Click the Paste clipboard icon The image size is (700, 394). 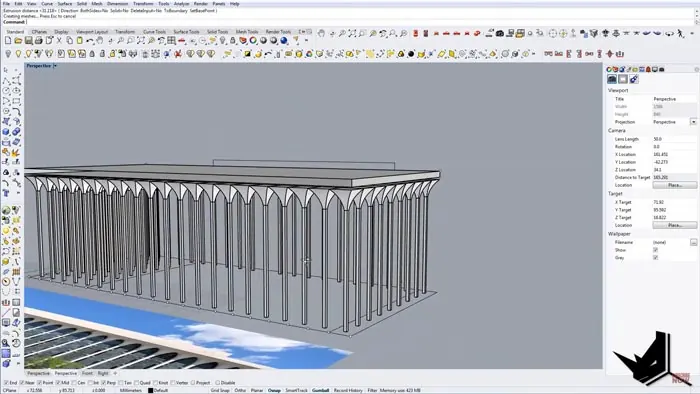tap(79, 41)
